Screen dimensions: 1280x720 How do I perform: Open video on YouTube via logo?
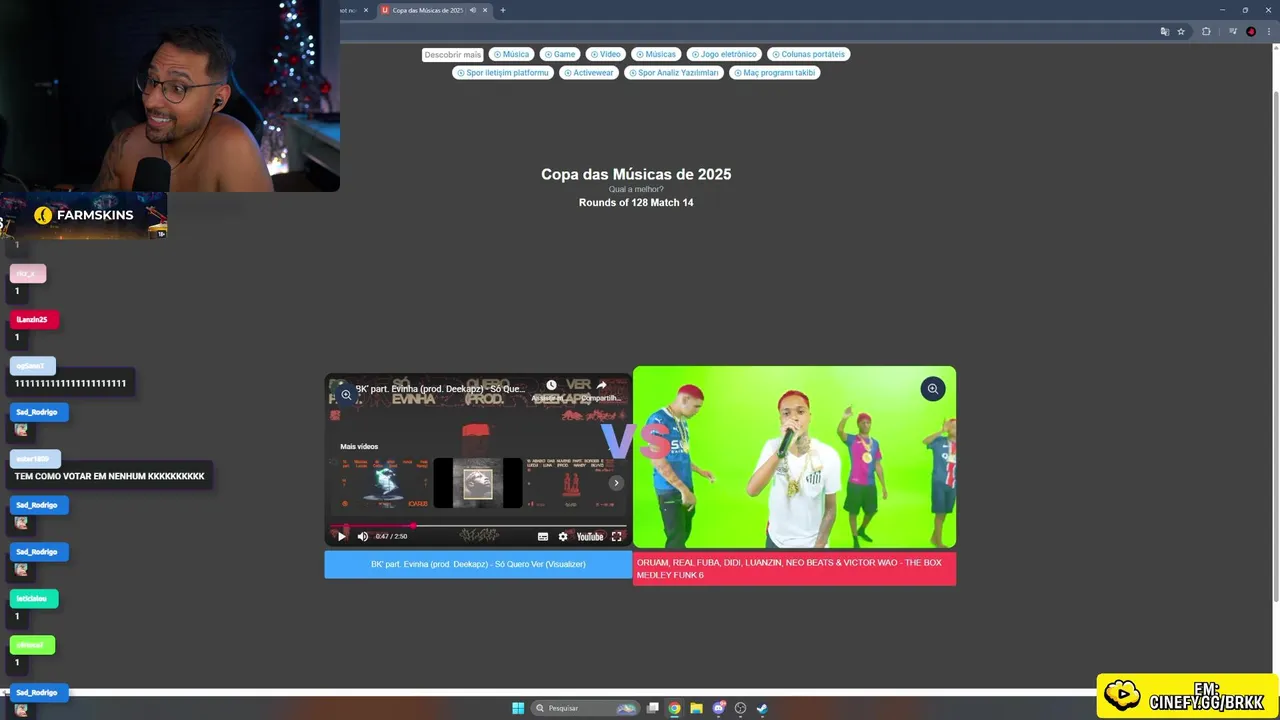(x=590, y=537)
